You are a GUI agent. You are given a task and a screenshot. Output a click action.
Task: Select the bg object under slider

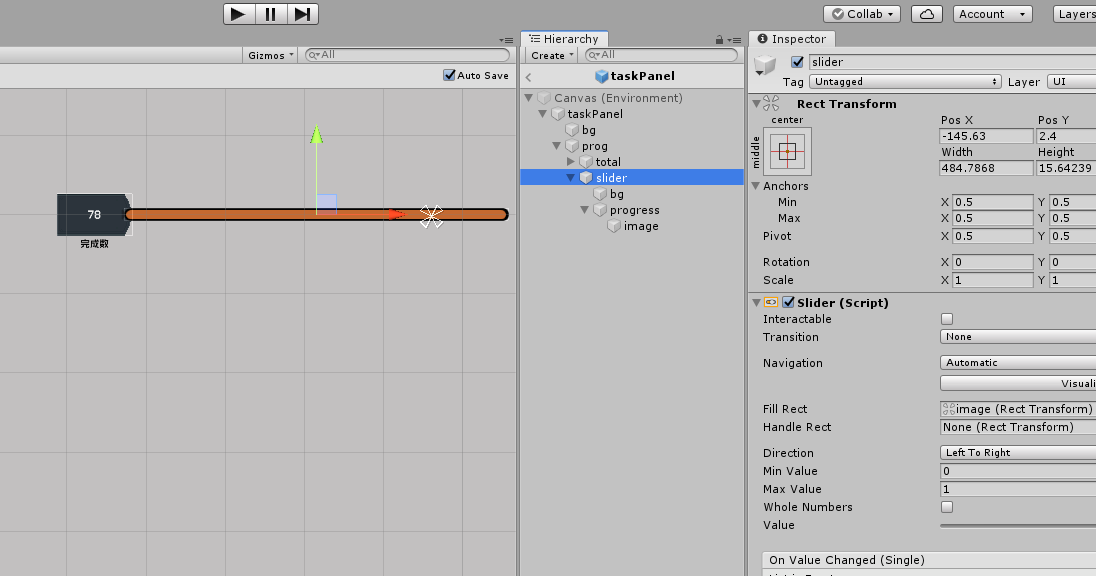[616, 194]
